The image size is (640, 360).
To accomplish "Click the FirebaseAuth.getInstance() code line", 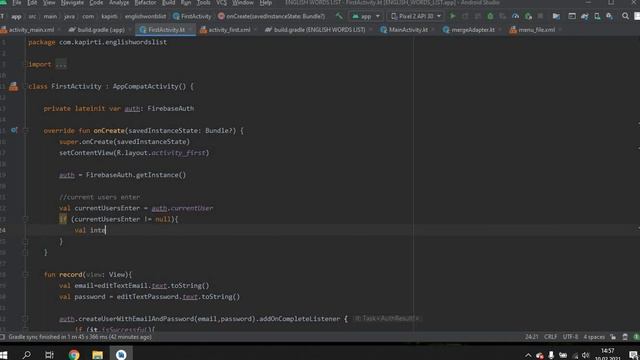I will point(122,175).
